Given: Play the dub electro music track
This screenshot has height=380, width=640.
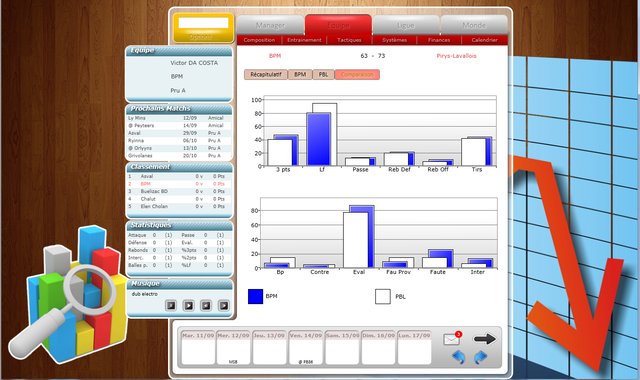Looking at the screenshot, I should [x=189, y=305].
